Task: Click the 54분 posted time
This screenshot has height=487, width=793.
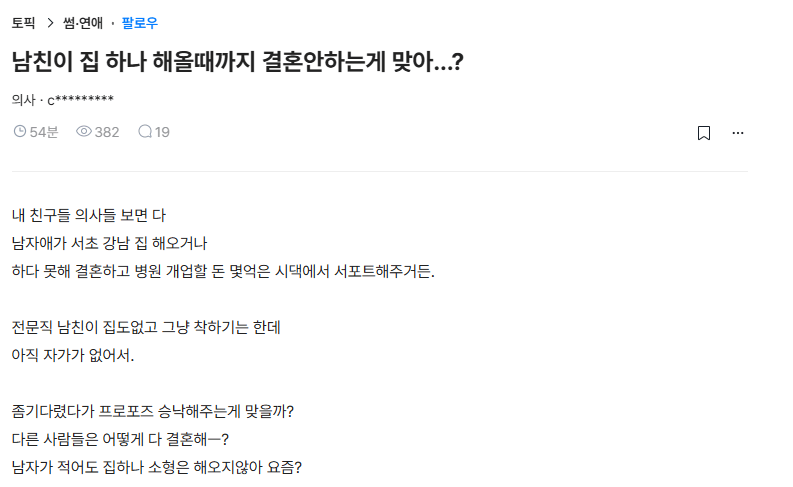Action: pyautogui.click(x=44, y=131)
